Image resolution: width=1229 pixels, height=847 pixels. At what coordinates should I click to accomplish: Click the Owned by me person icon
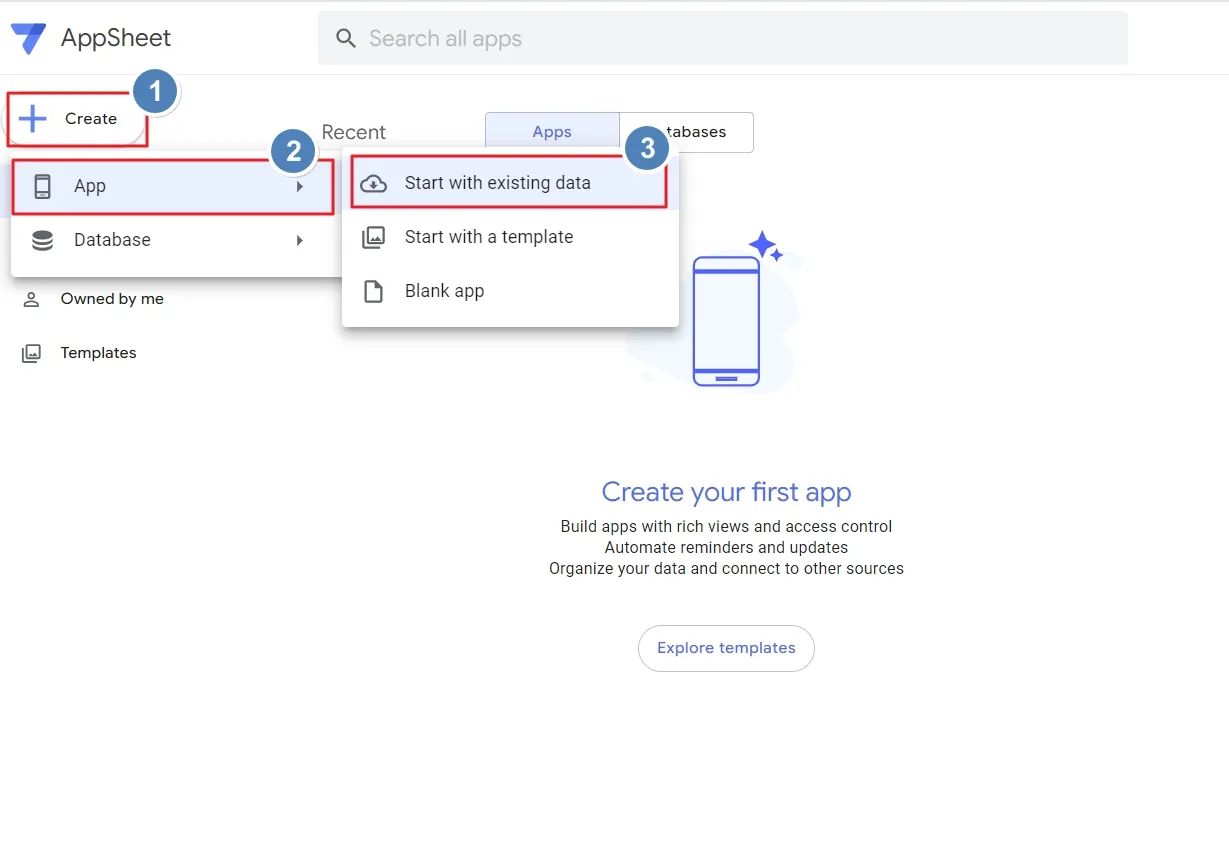point(32,299)
